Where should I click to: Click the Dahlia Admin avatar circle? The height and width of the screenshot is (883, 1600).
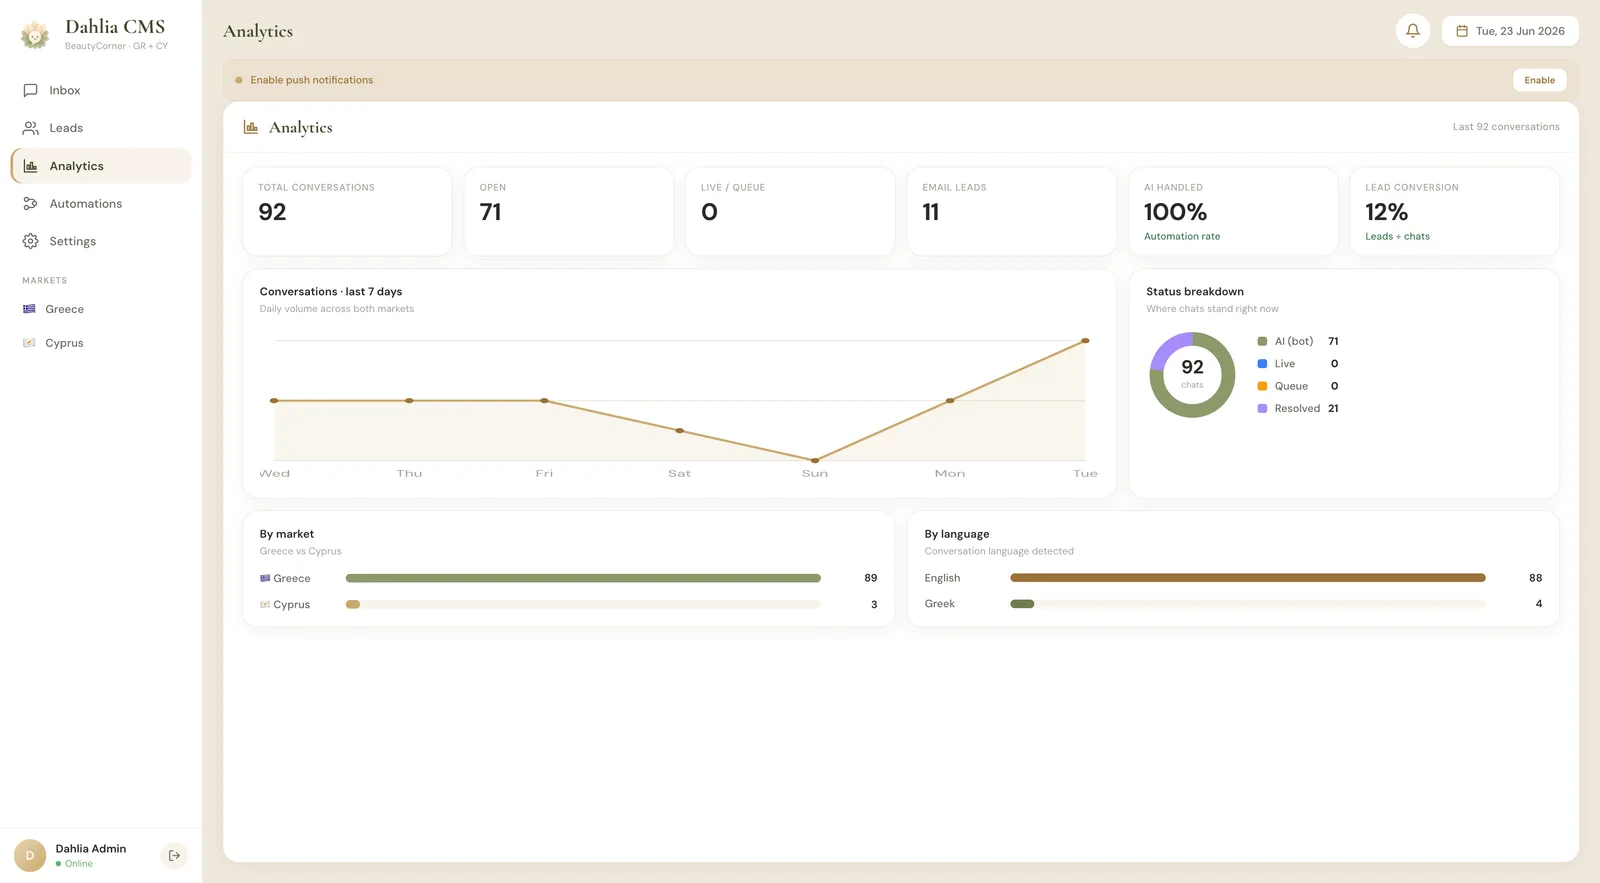point(30,855)
